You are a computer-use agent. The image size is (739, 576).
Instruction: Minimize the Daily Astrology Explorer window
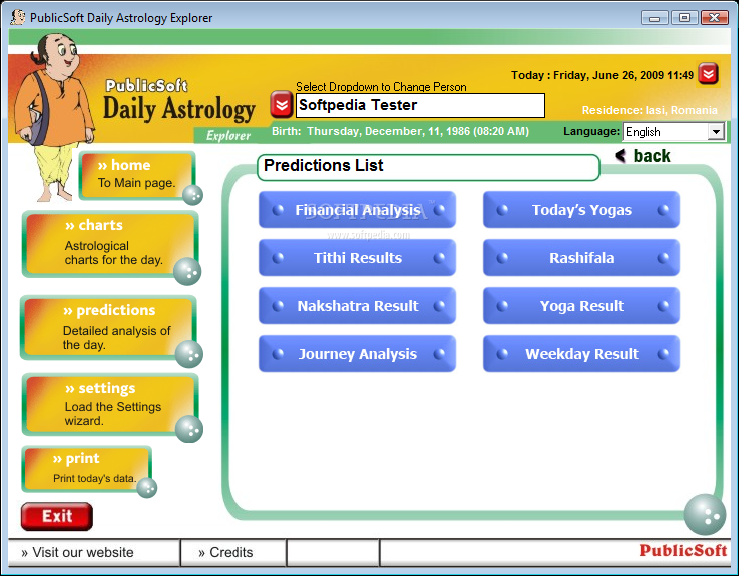point(654,18)
